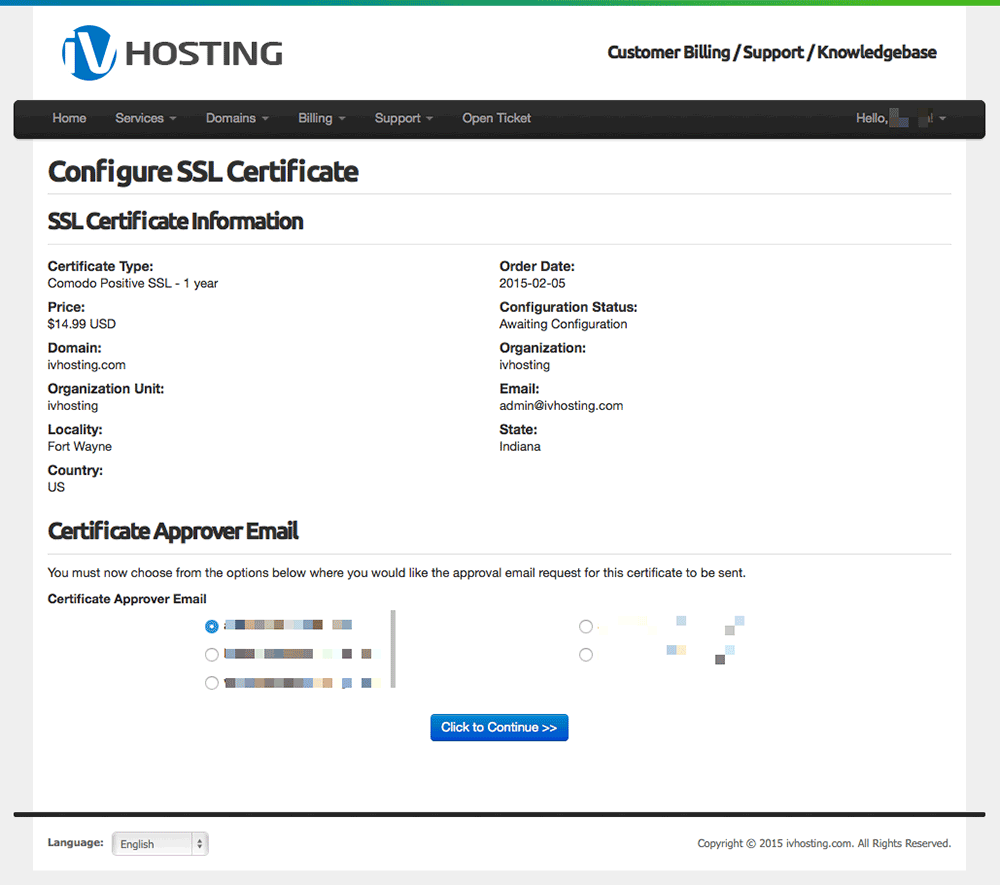The width and height of the screenshot is (1000, 885).
Task: Click the Copyright 2015 ivhosting.com footer text
Action: [x=824, y=843]
